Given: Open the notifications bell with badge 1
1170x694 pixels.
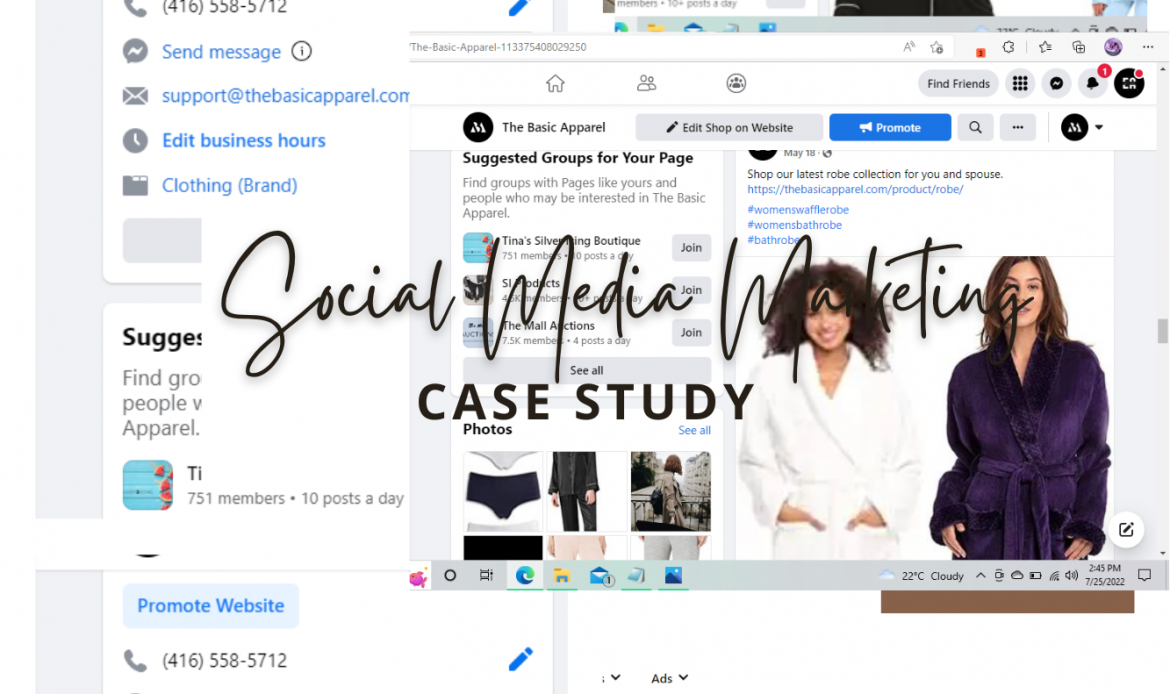Looking at the screenshot, I should tap(1093, 84).
